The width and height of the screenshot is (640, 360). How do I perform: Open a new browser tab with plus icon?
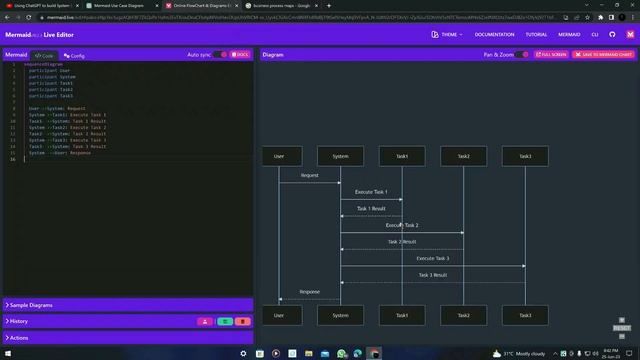click(329, 6)
